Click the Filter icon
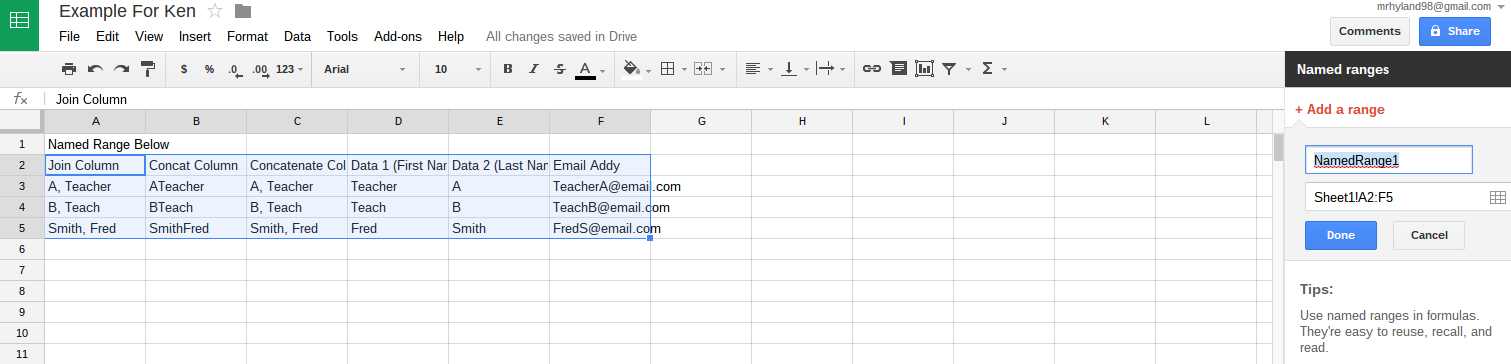Viewport: 1511px width, 364px height. [x=949, y=69]
